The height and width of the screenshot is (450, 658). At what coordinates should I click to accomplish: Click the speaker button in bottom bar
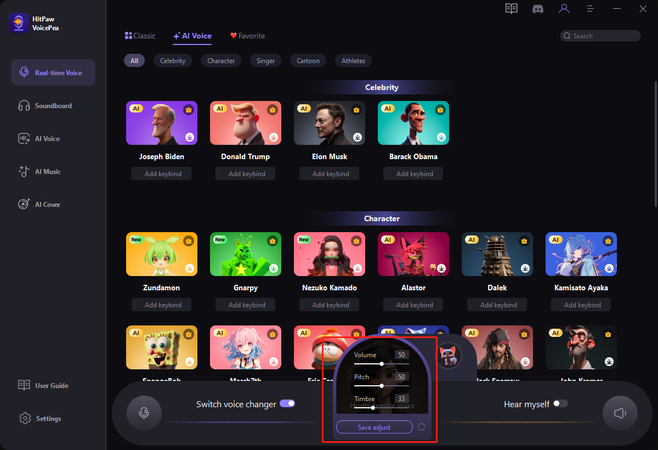tap(619, 412)
